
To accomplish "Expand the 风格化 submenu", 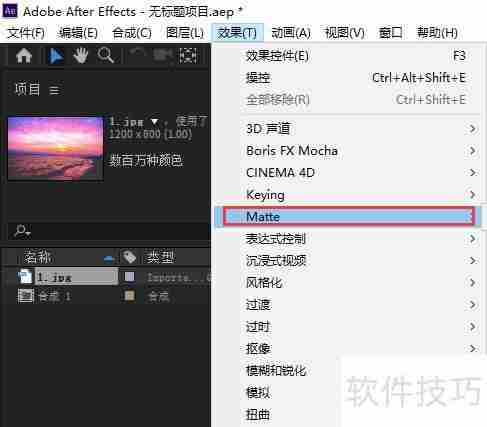I will click(347, 283).
